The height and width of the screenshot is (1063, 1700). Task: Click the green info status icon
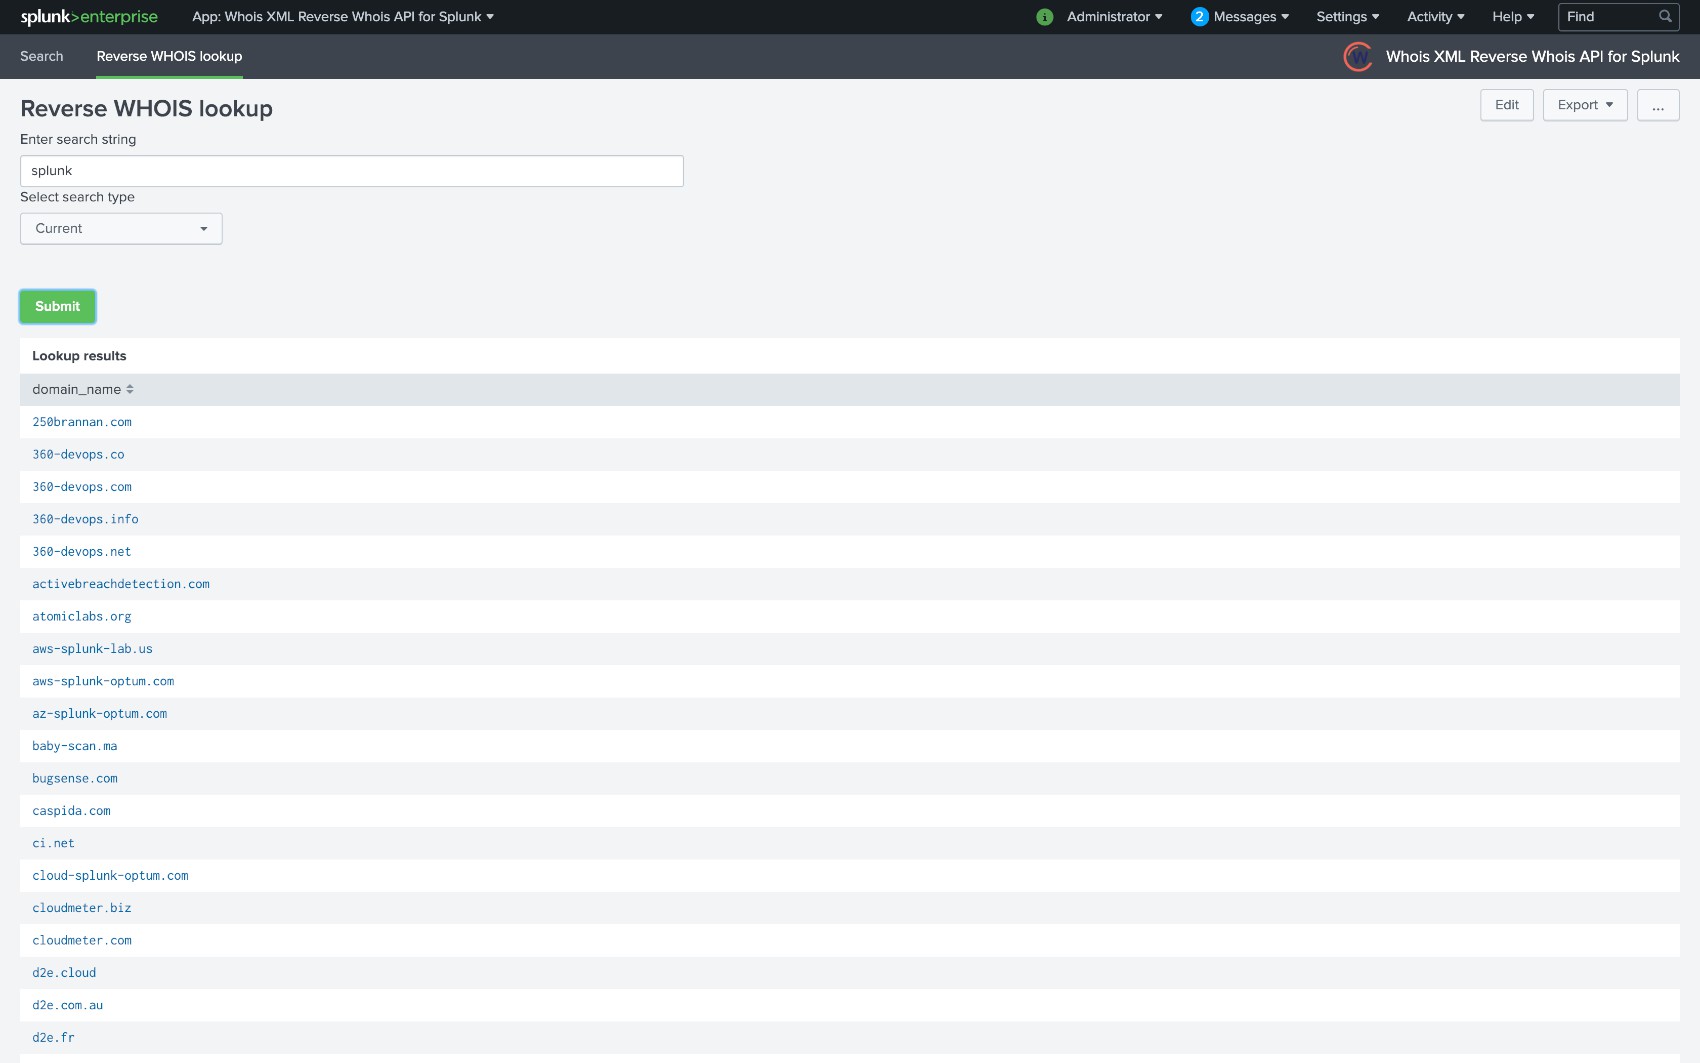pyautogui.click(x=1045, y=17)
